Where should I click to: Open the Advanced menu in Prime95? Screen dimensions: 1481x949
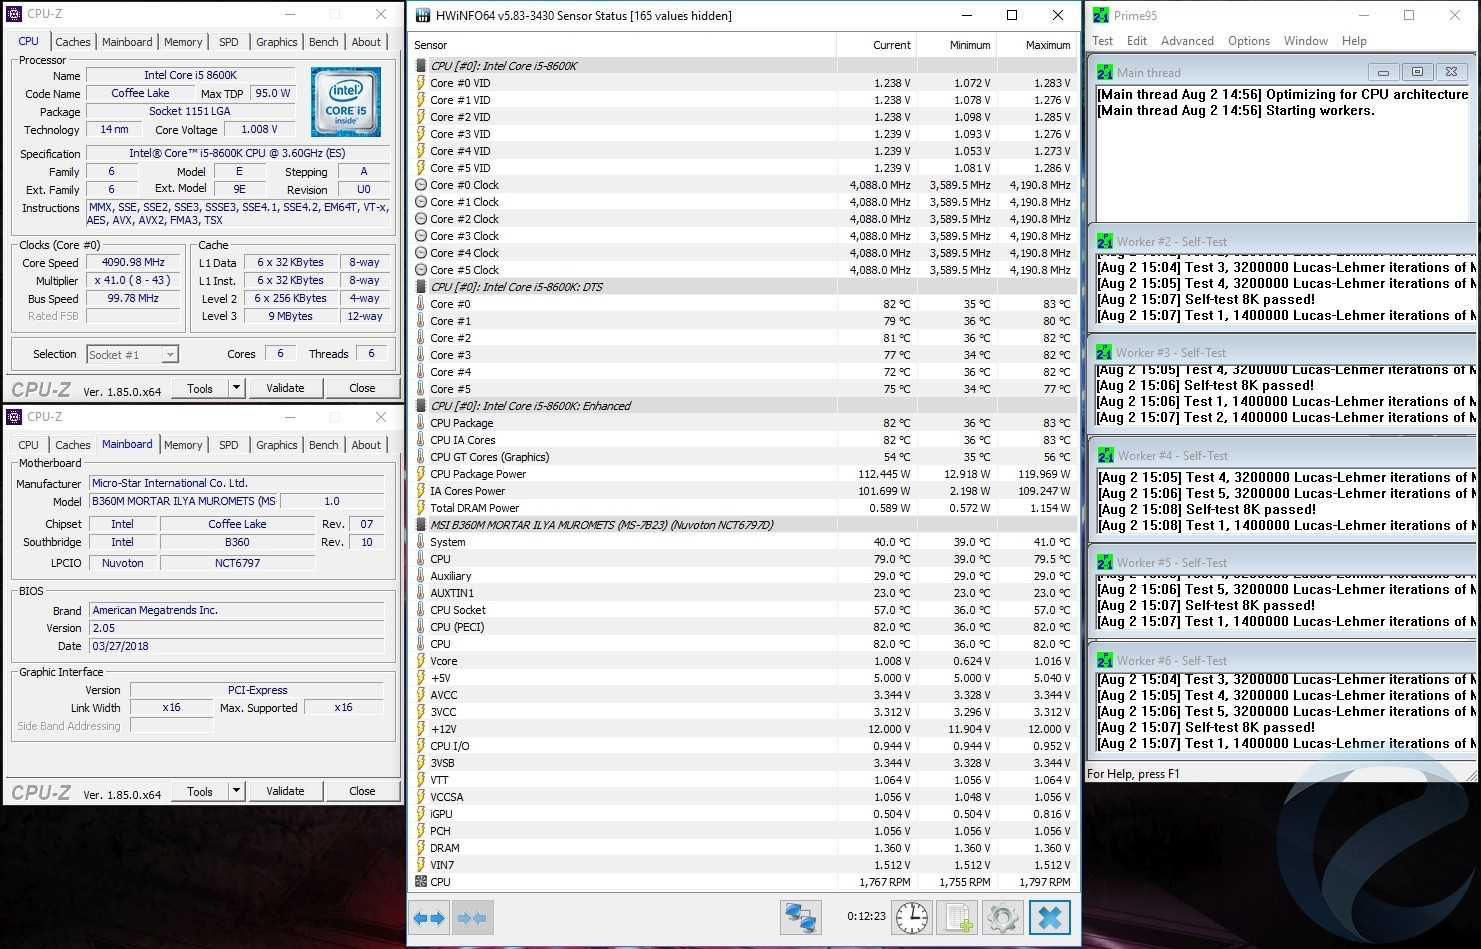point(1187,41)
